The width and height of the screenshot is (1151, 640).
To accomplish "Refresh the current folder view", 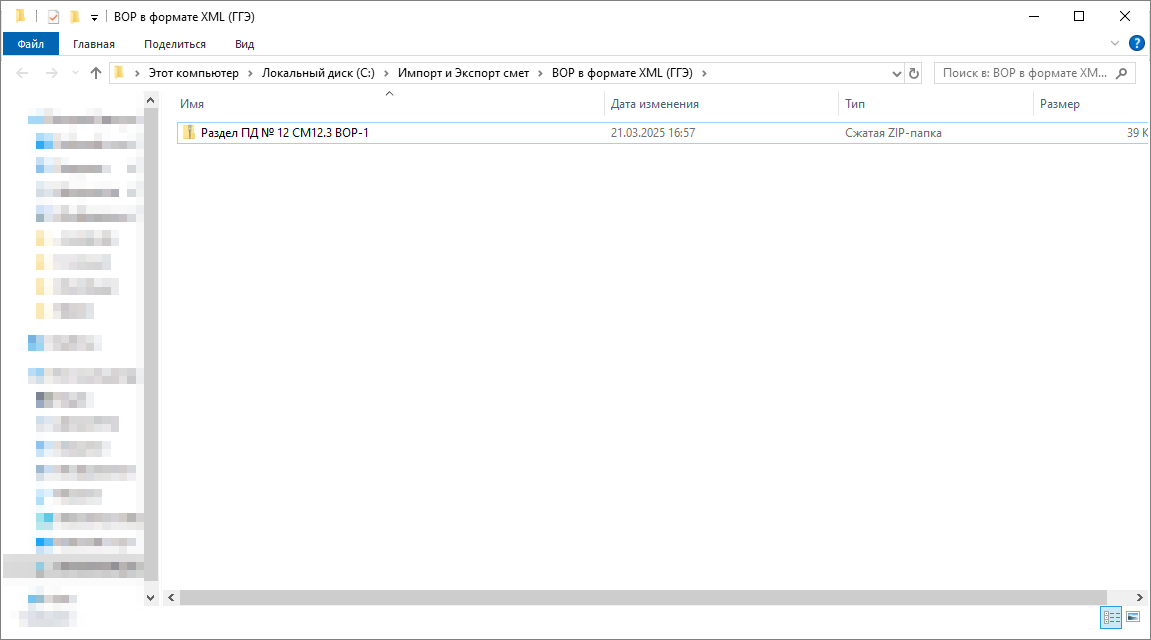I will pyautogui.click(x=913, y=73).
